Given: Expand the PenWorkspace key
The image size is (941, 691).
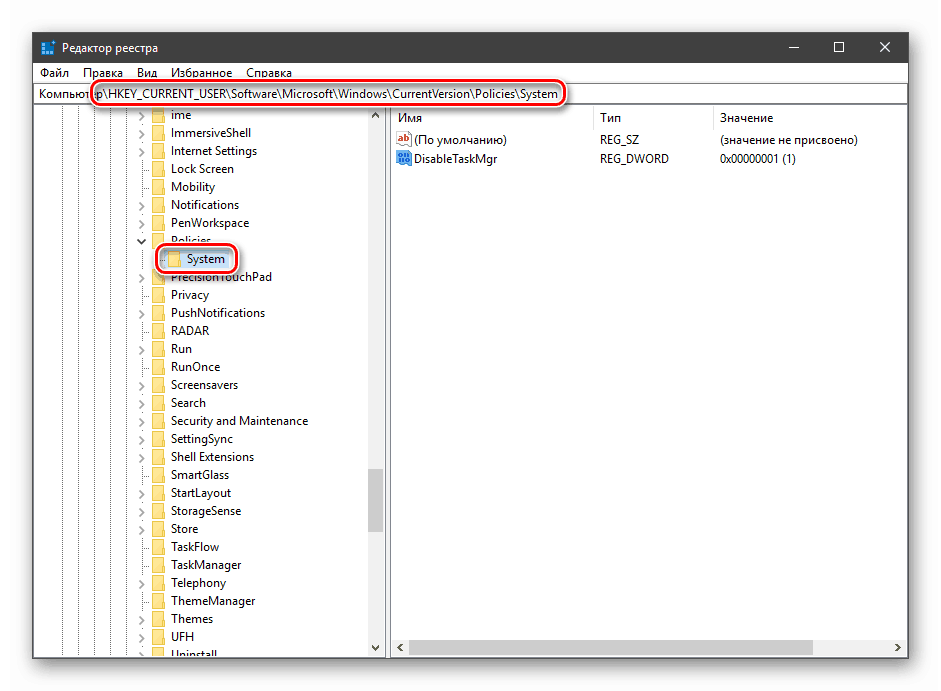Looking at the screenshot, I should [142, 223].
